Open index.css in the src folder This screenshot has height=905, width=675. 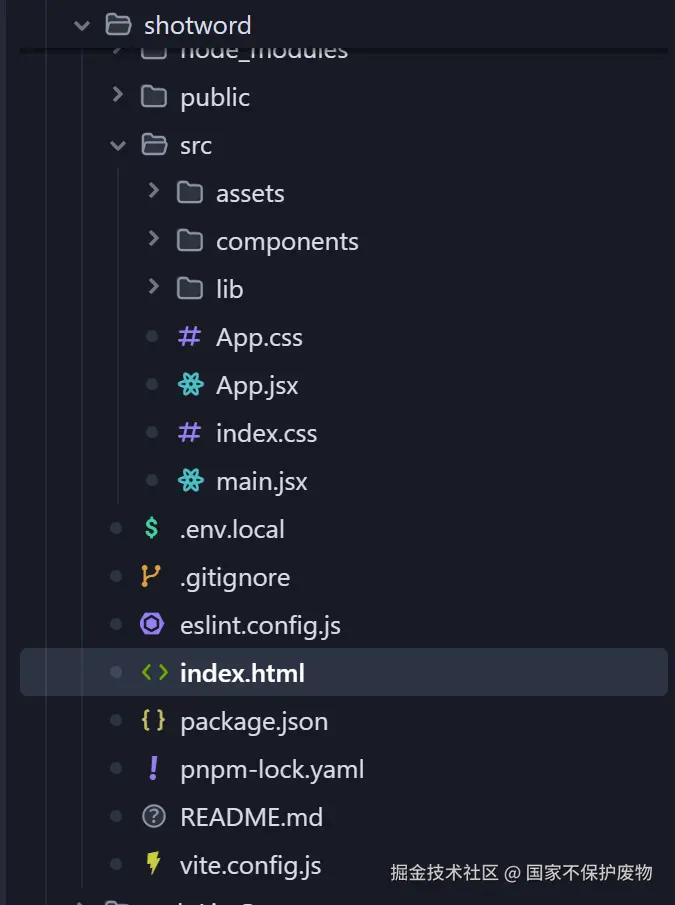click(x=266, y=433)
